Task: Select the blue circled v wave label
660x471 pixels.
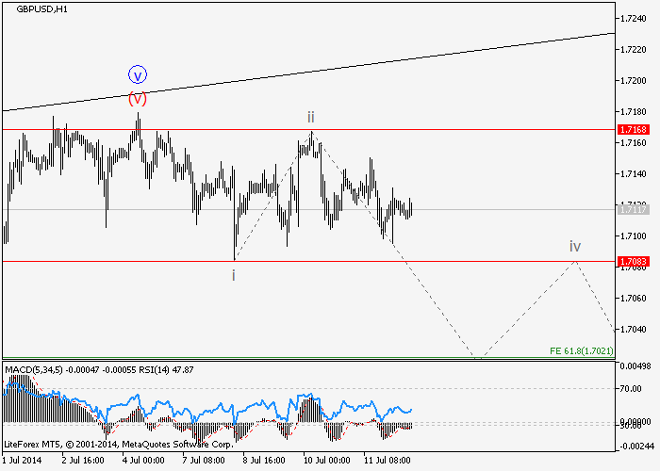Action: (137, 75)
